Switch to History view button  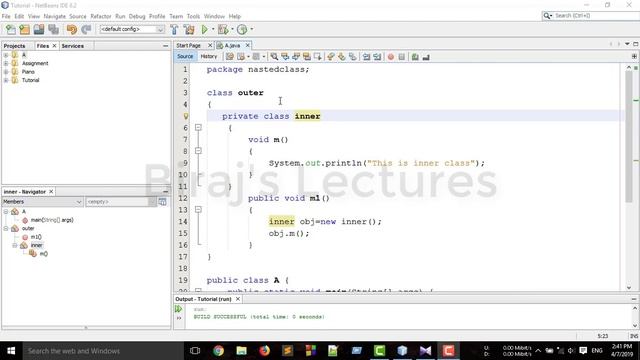pyautogui.click(x=209, y=56)
